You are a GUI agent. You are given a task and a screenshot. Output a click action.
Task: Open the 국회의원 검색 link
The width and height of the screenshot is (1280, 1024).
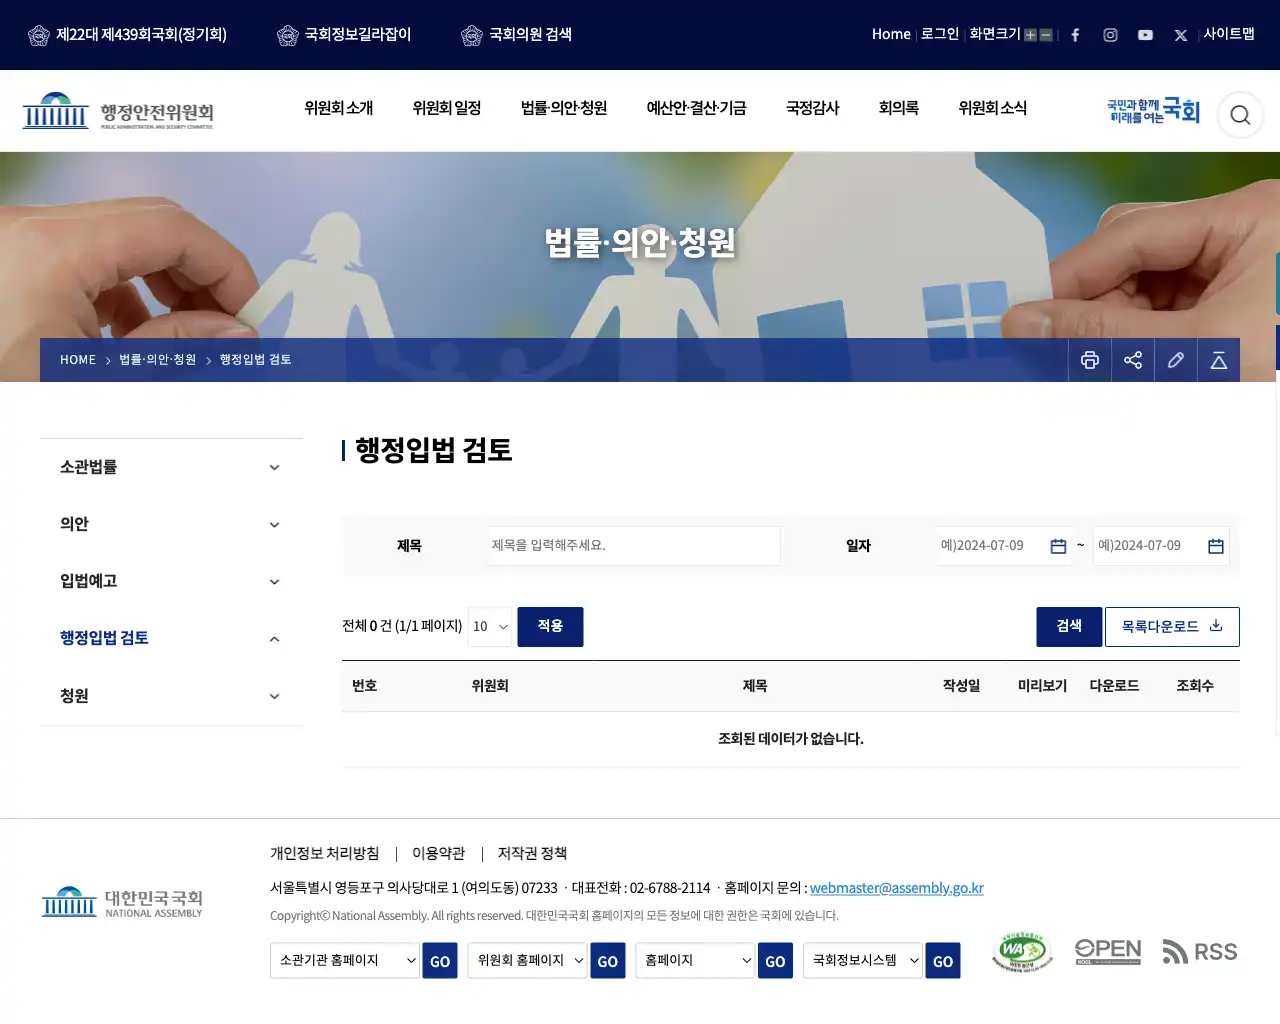pos(517,35)
